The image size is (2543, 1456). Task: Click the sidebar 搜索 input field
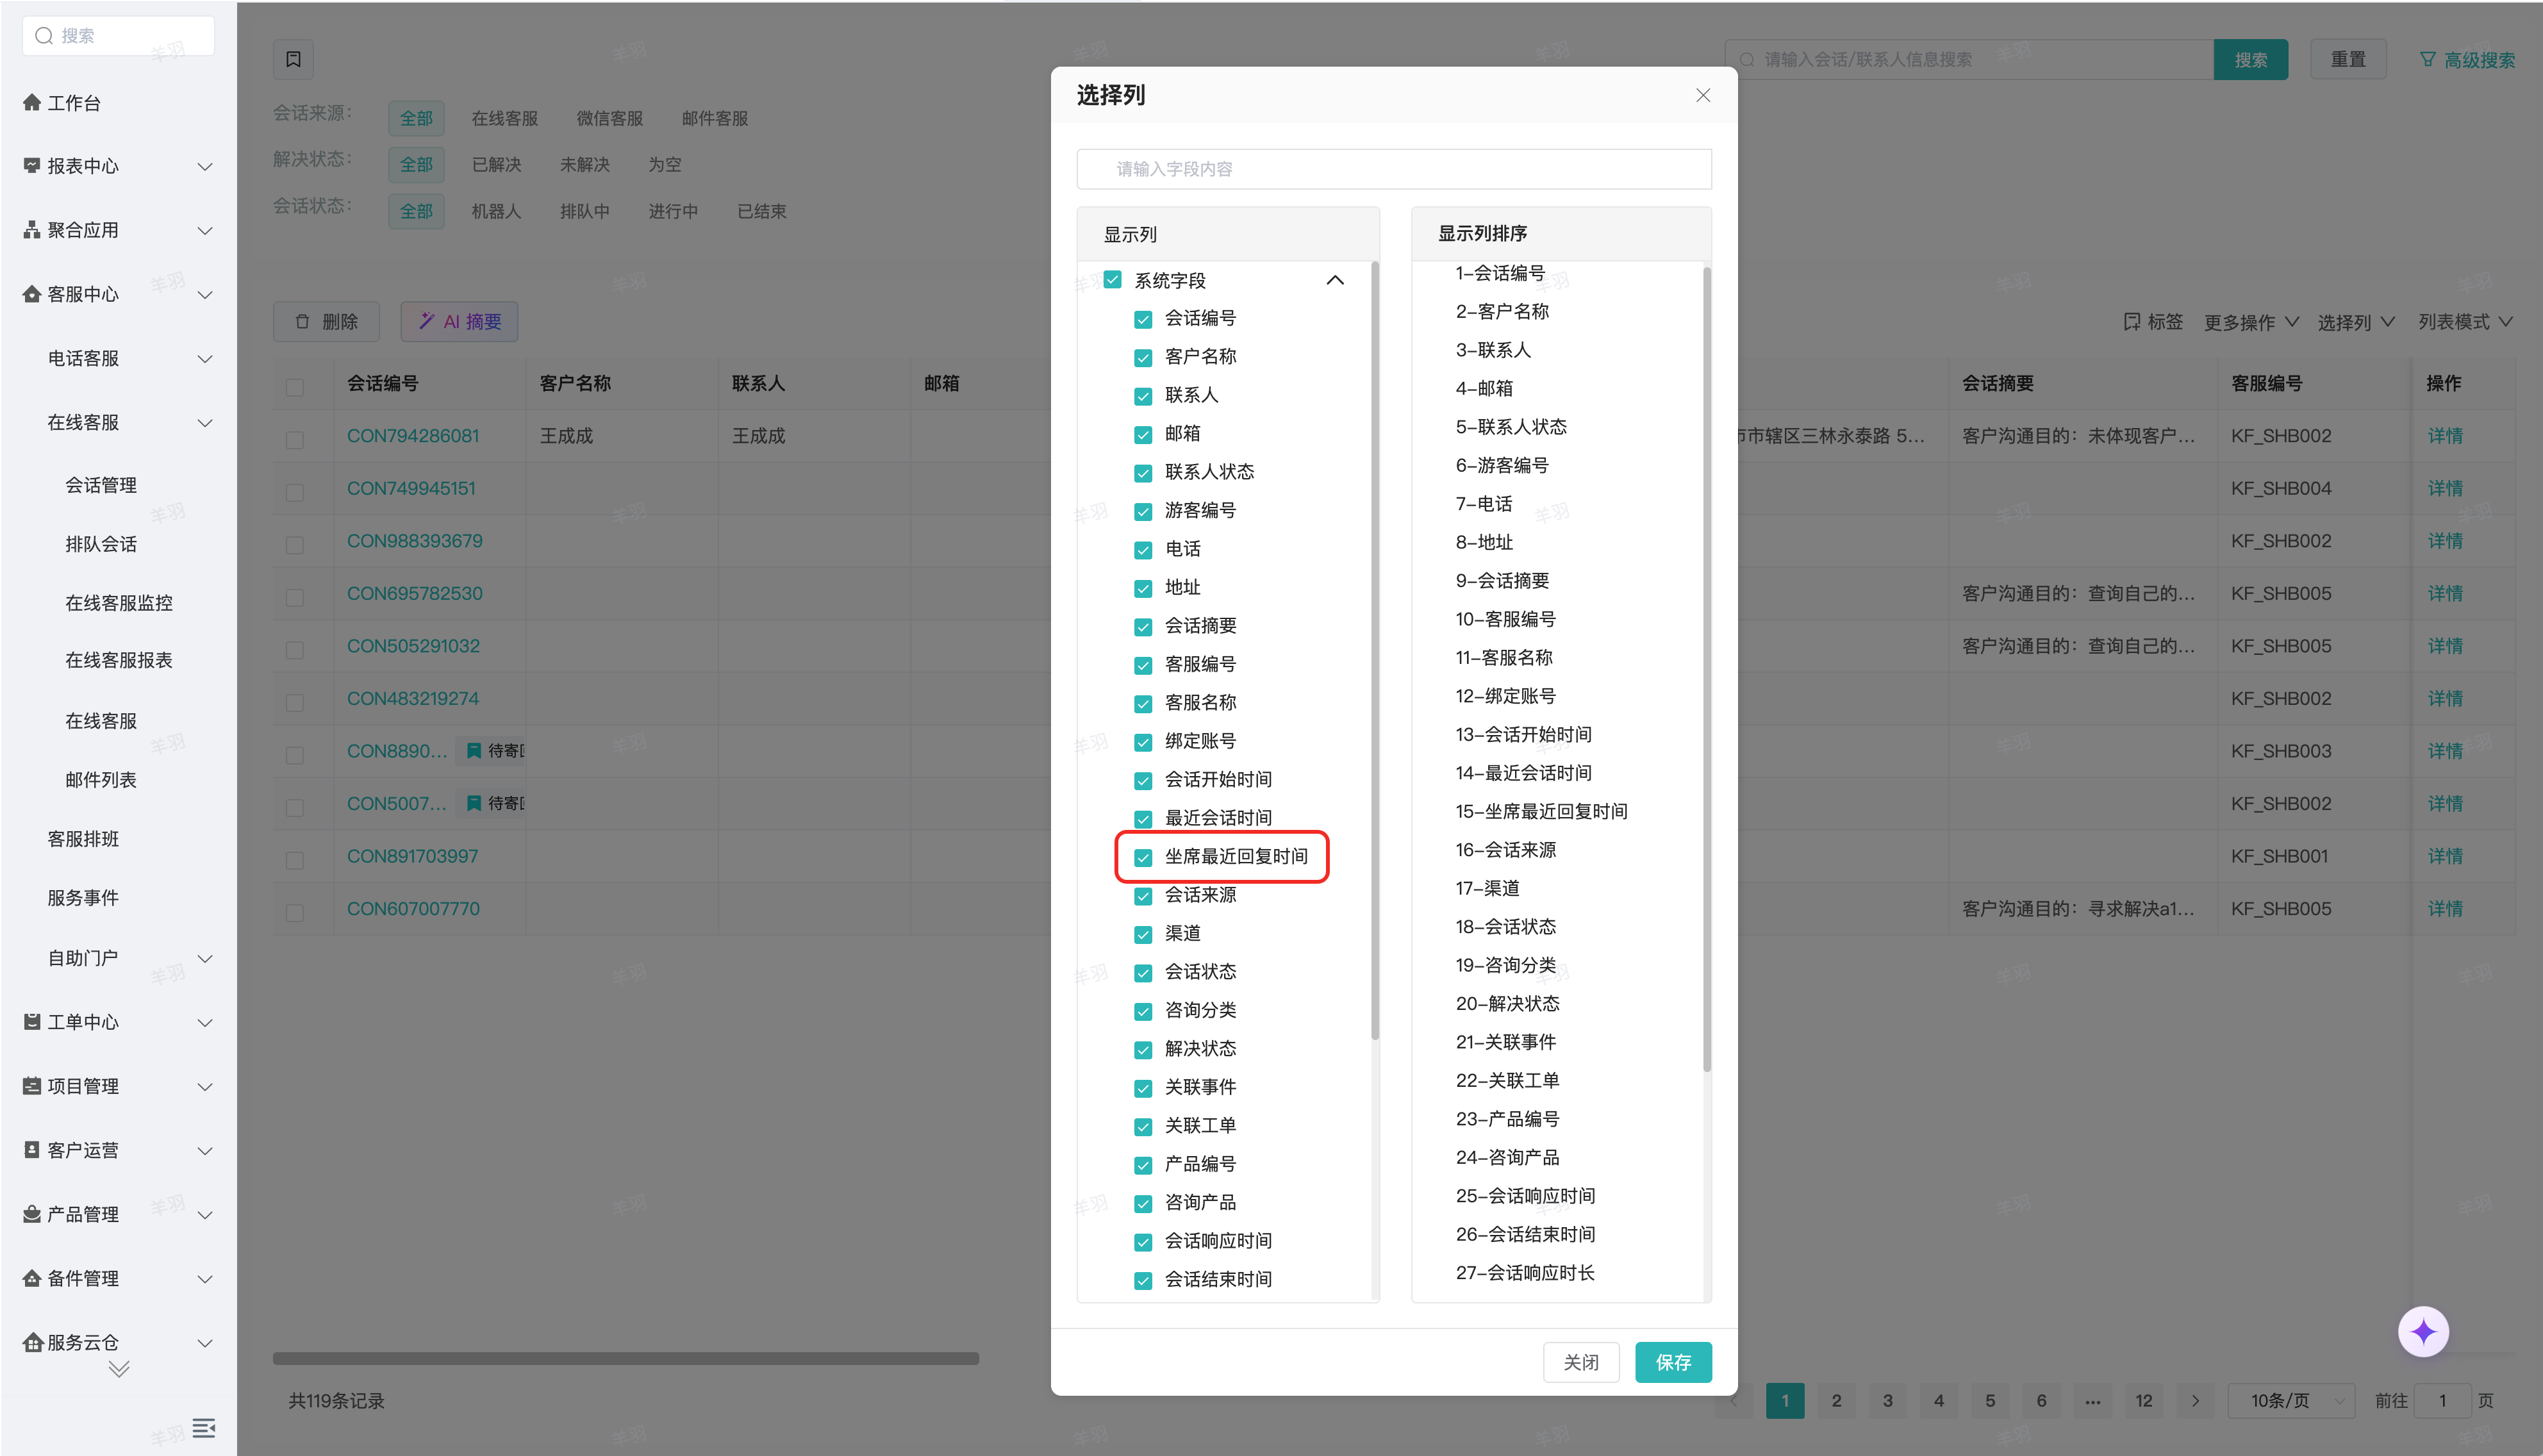[118, 36]
